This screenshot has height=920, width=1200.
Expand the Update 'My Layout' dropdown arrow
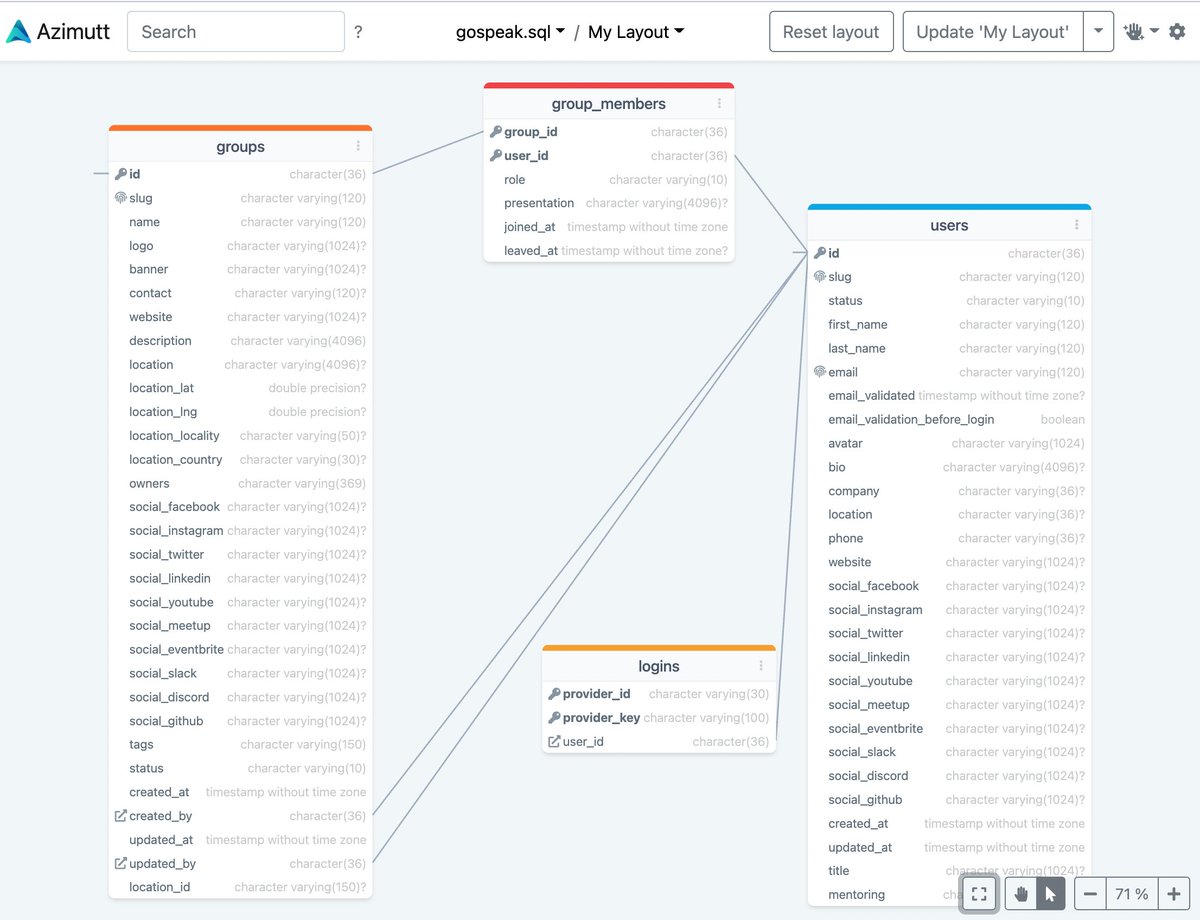coord(1098,31)
